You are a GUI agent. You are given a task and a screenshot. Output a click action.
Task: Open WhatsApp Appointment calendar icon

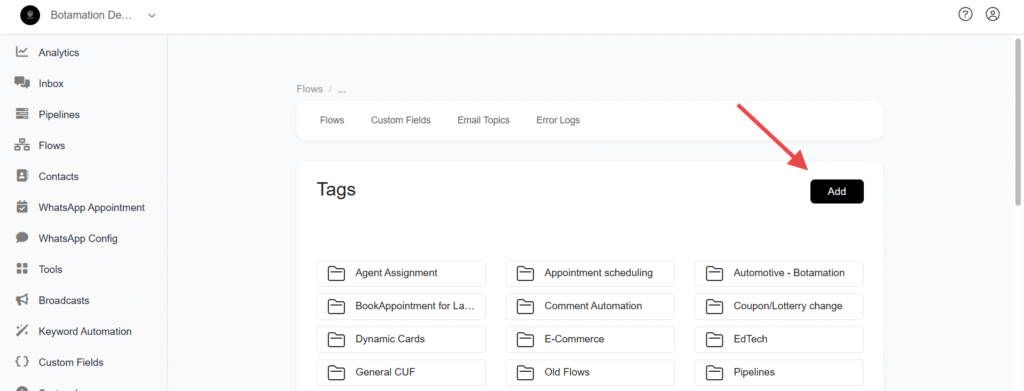[x=22, y=207]
